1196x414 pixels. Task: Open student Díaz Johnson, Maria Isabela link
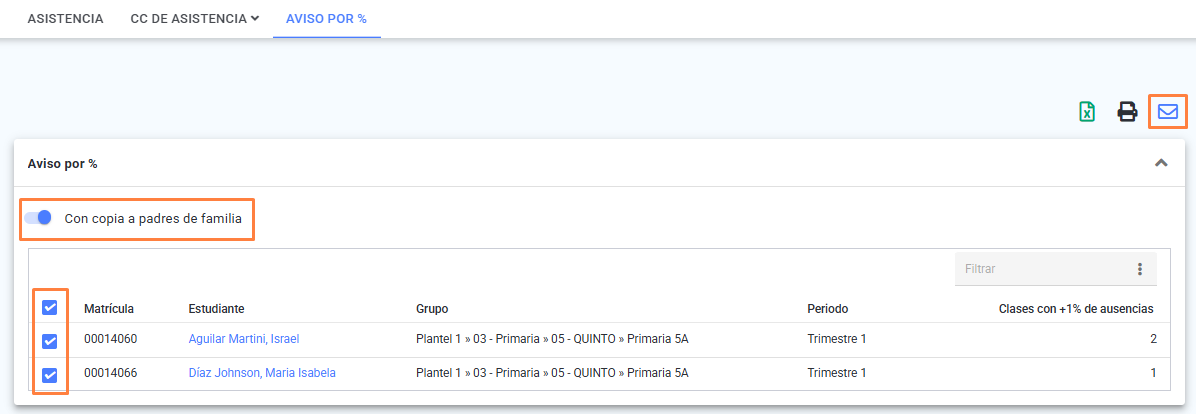[262, 373]
